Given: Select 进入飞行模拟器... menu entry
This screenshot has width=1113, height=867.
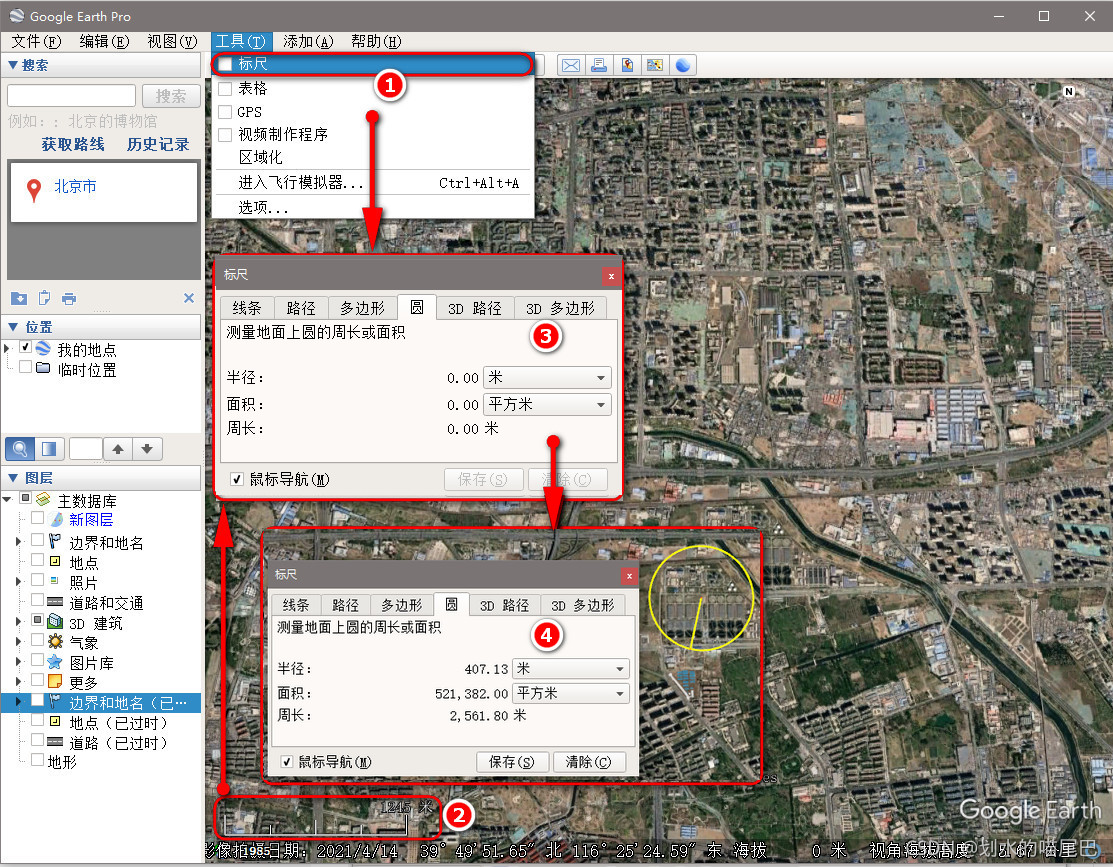Looking at the screenshot, I should click(x=373, y=183).
